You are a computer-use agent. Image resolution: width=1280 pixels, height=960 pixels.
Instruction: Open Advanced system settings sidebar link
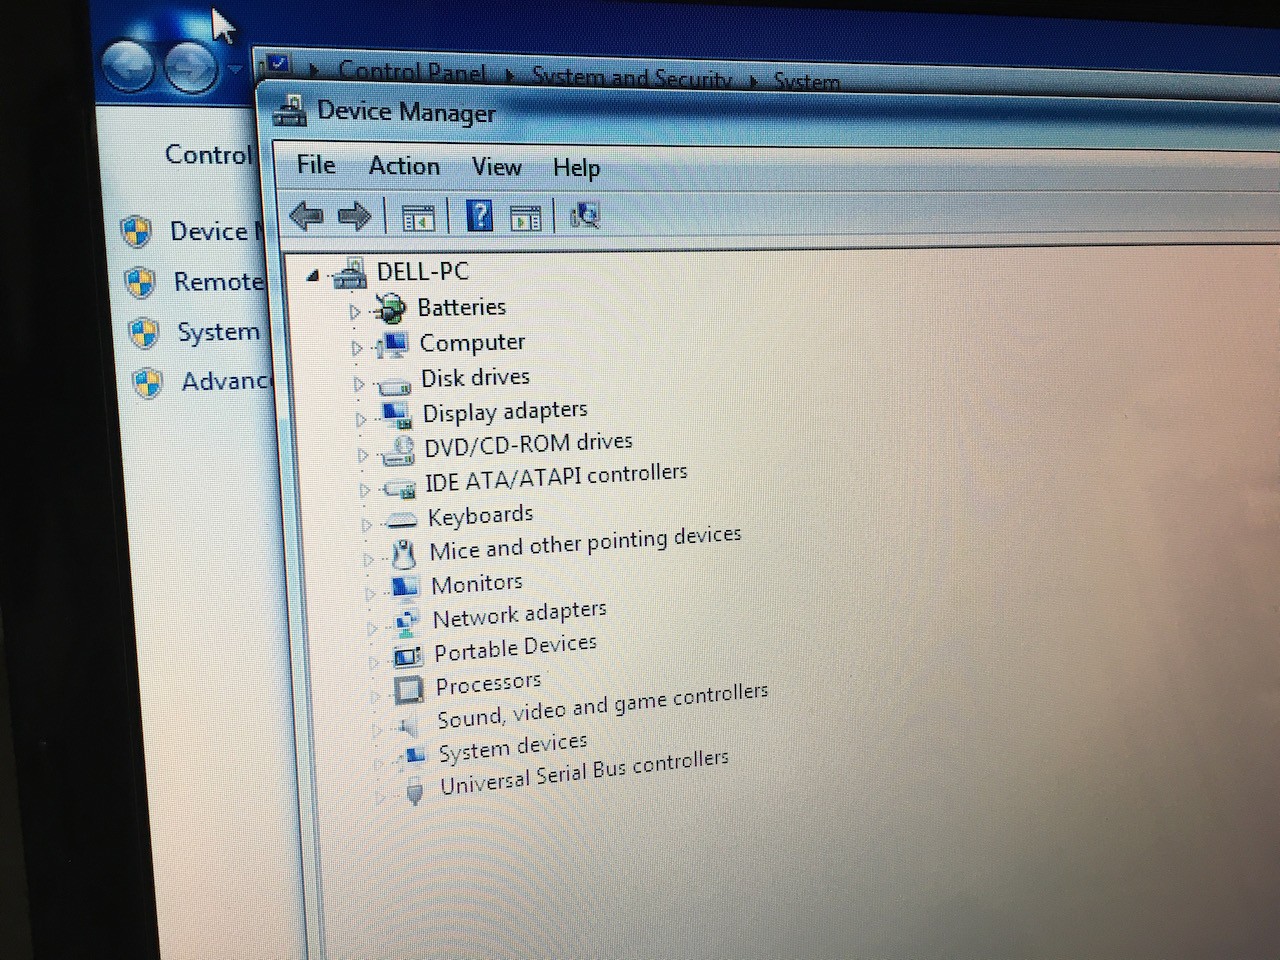point(225,382)
